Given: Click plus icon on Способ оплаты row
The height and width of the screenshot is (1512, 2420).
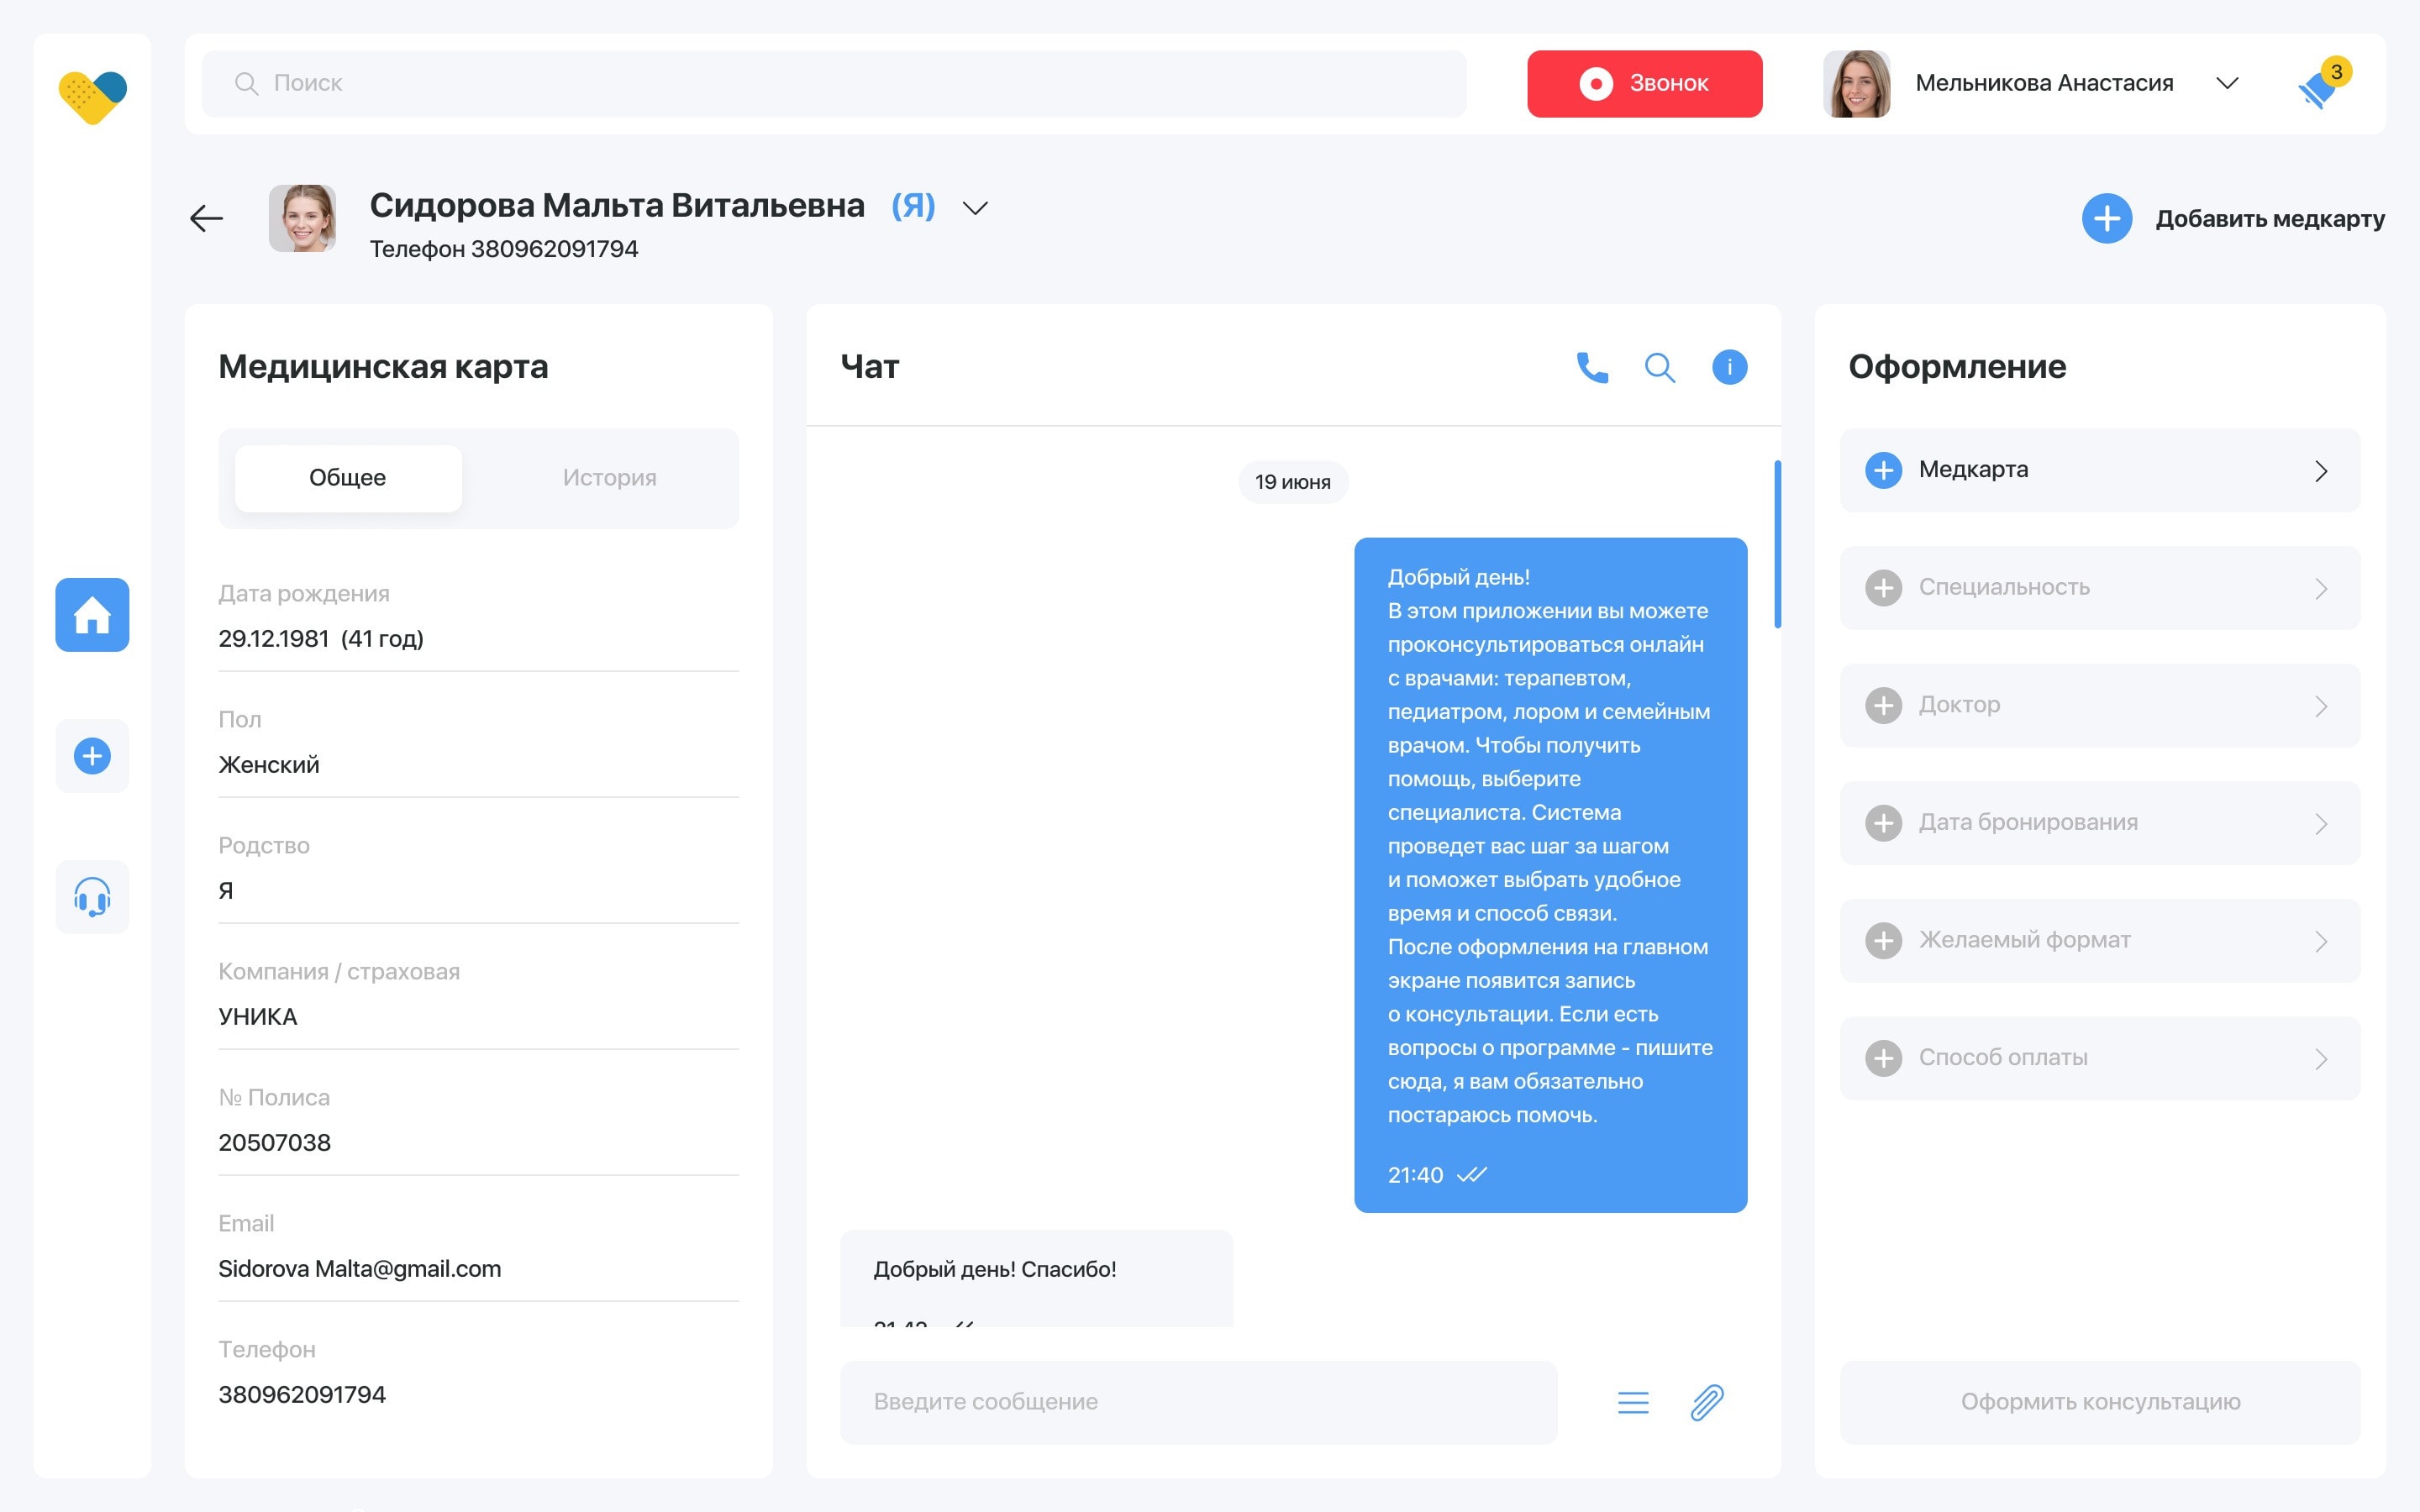Looking at the screenshot, I should [x=1883, y=1058].
